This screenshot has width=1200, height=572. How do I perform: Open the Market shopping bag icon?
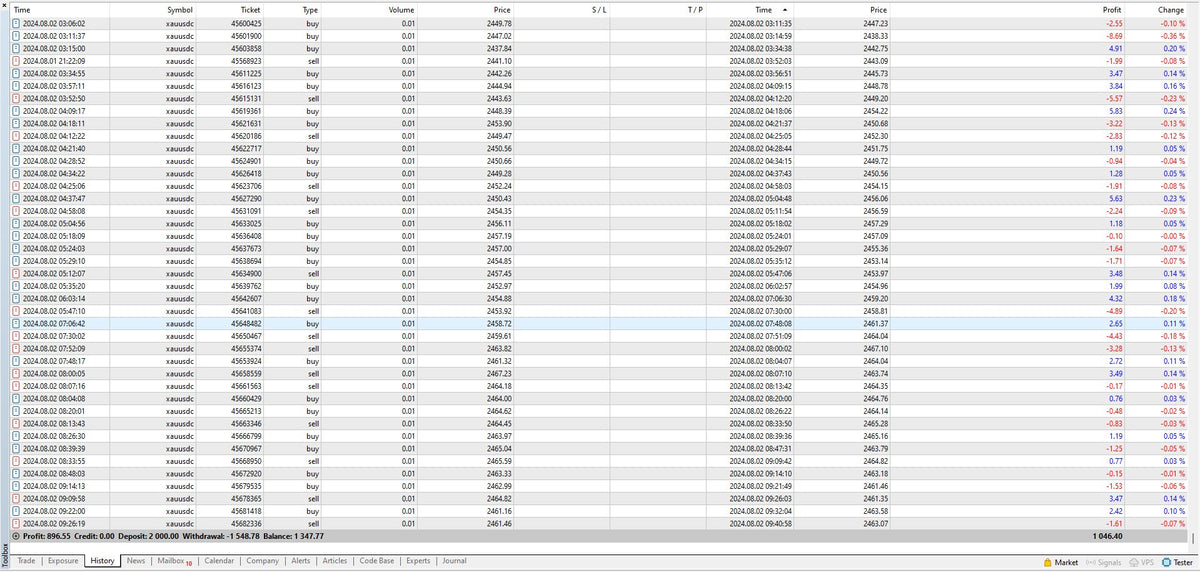[x=1047, y=562]
